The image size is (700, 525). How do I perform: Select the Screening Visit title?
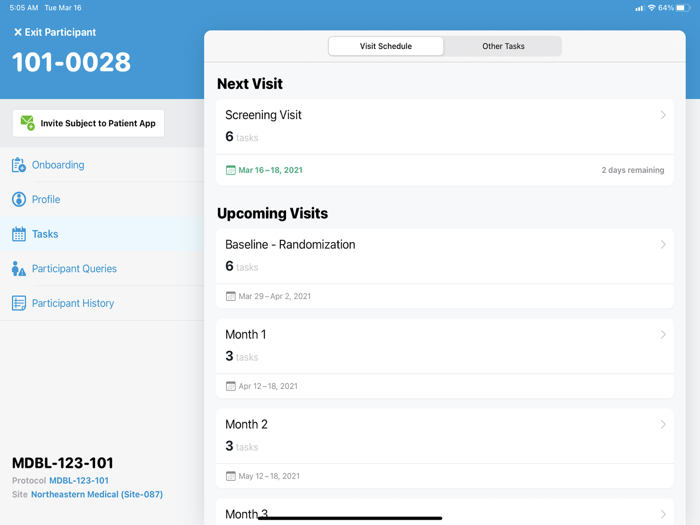coord(263,115)
